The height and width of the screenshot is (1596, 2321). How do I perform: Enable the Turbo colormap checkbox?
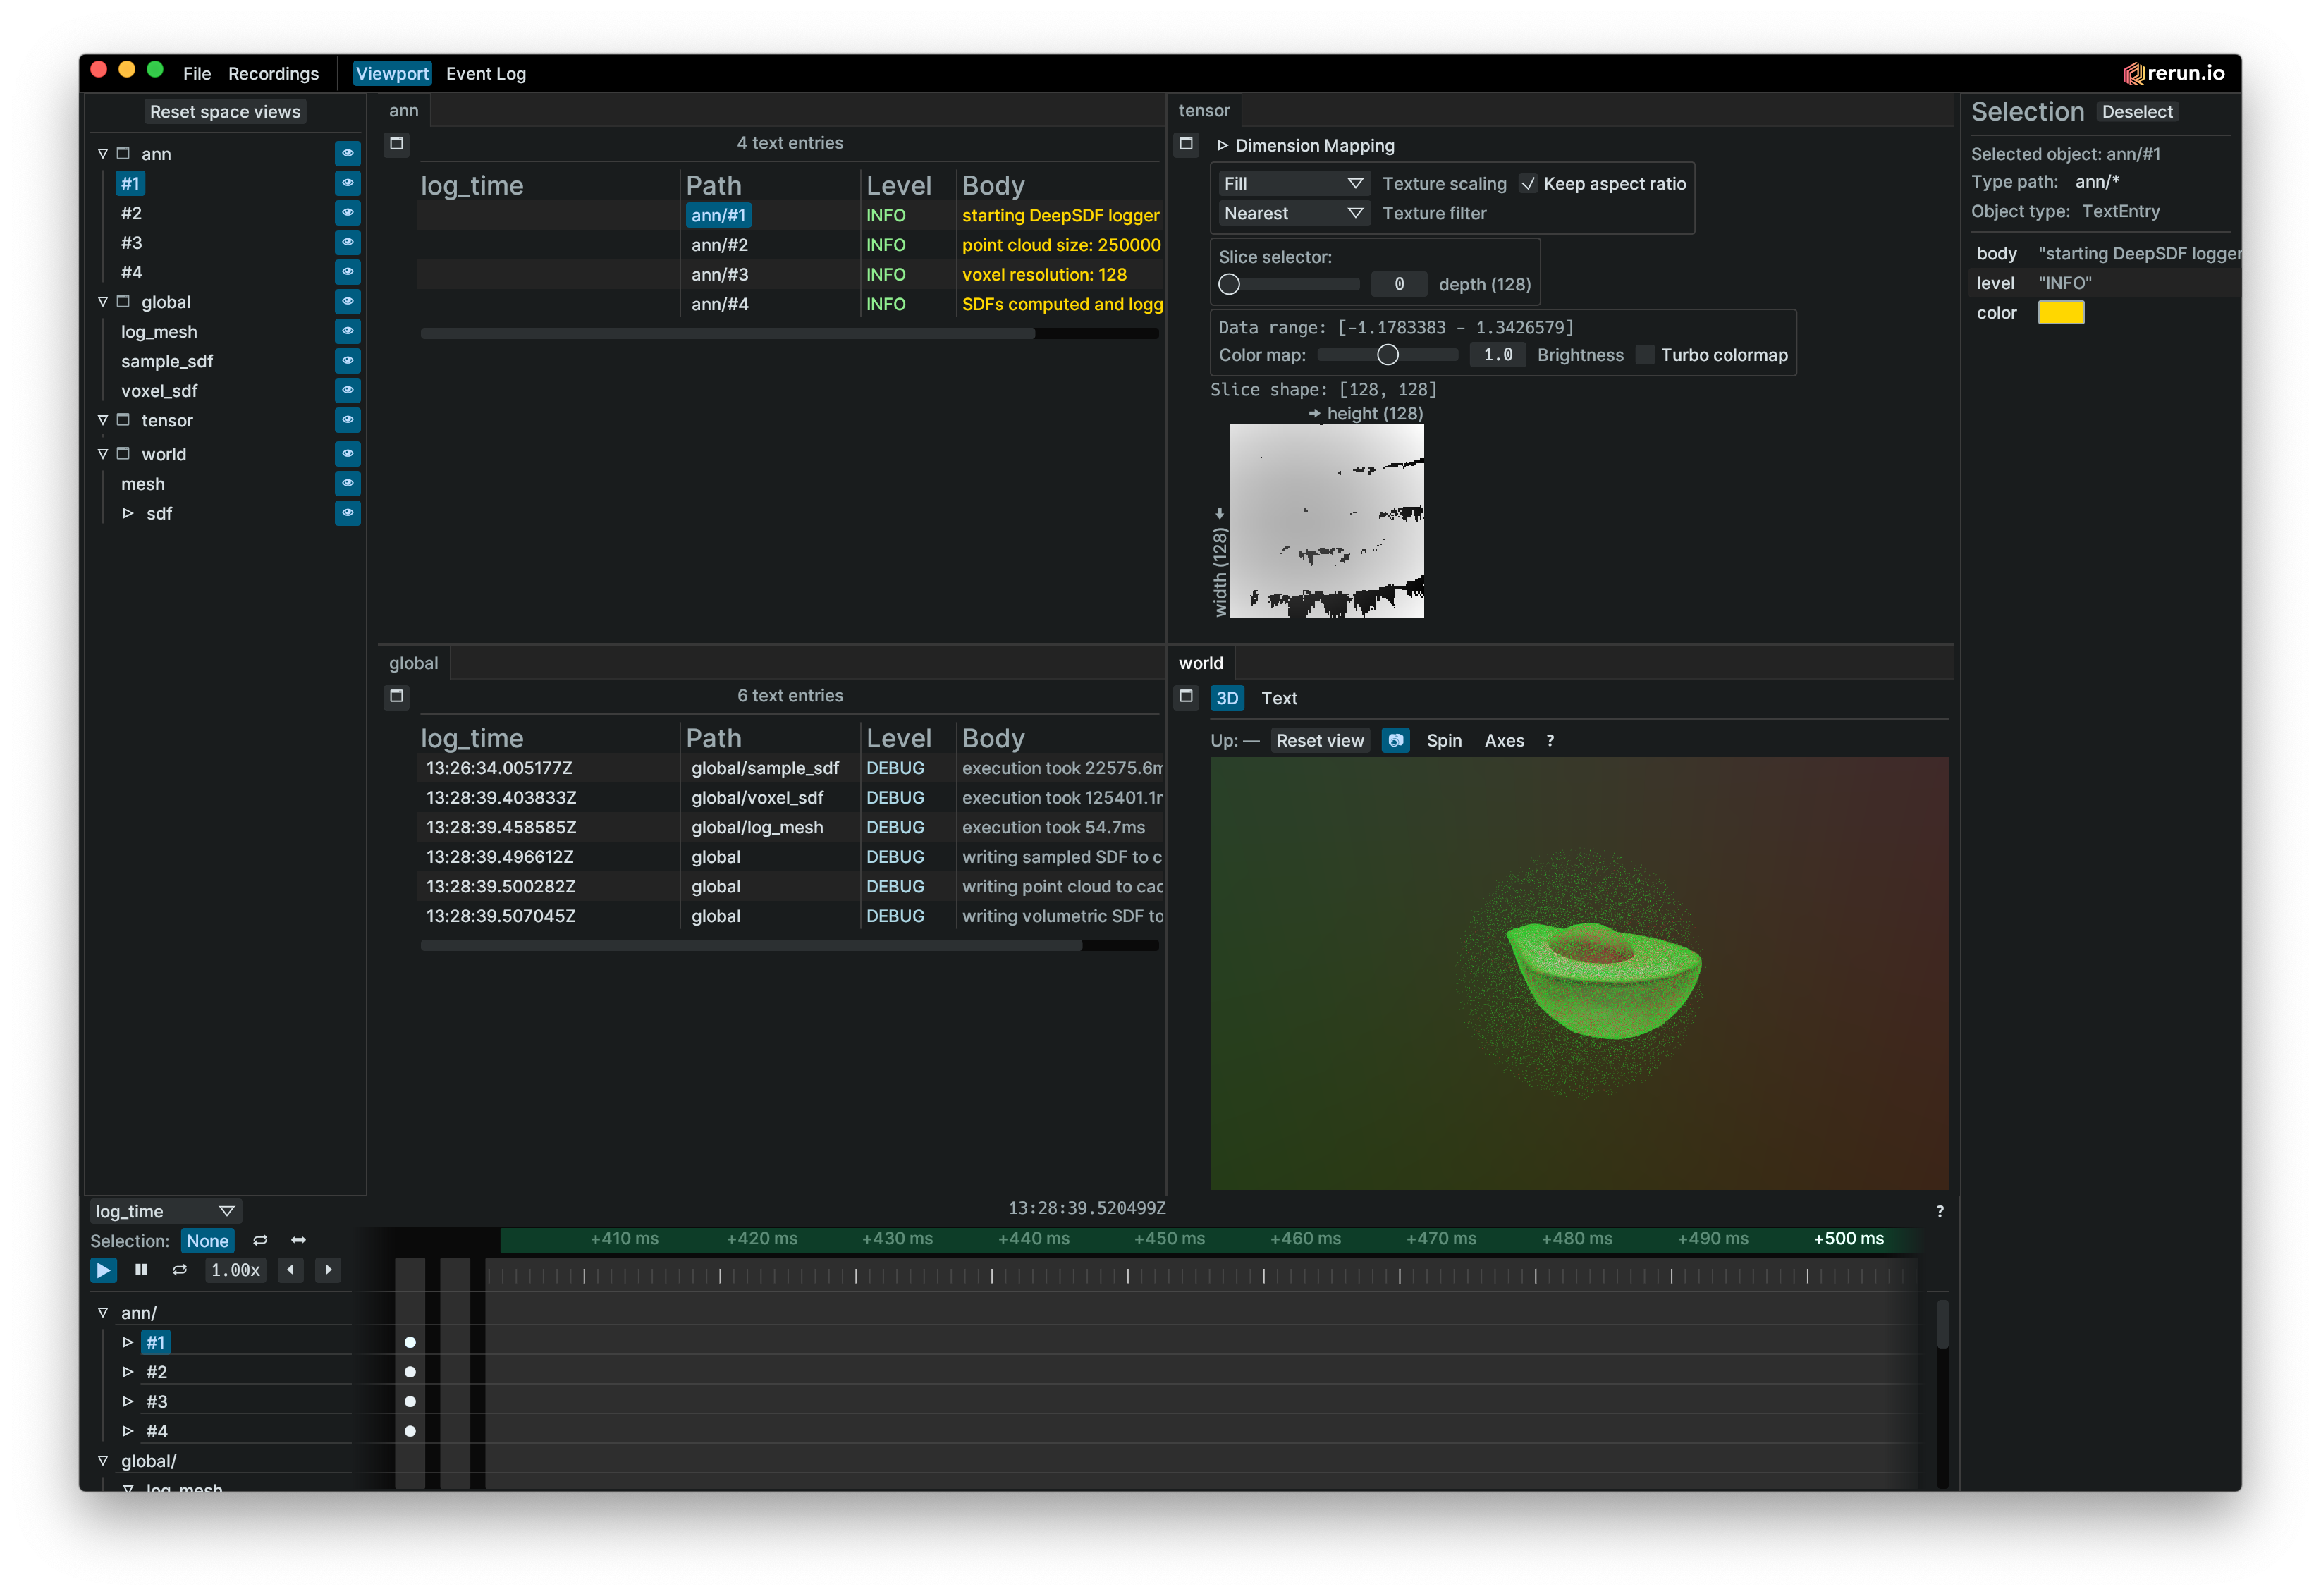coord(1644,355)
